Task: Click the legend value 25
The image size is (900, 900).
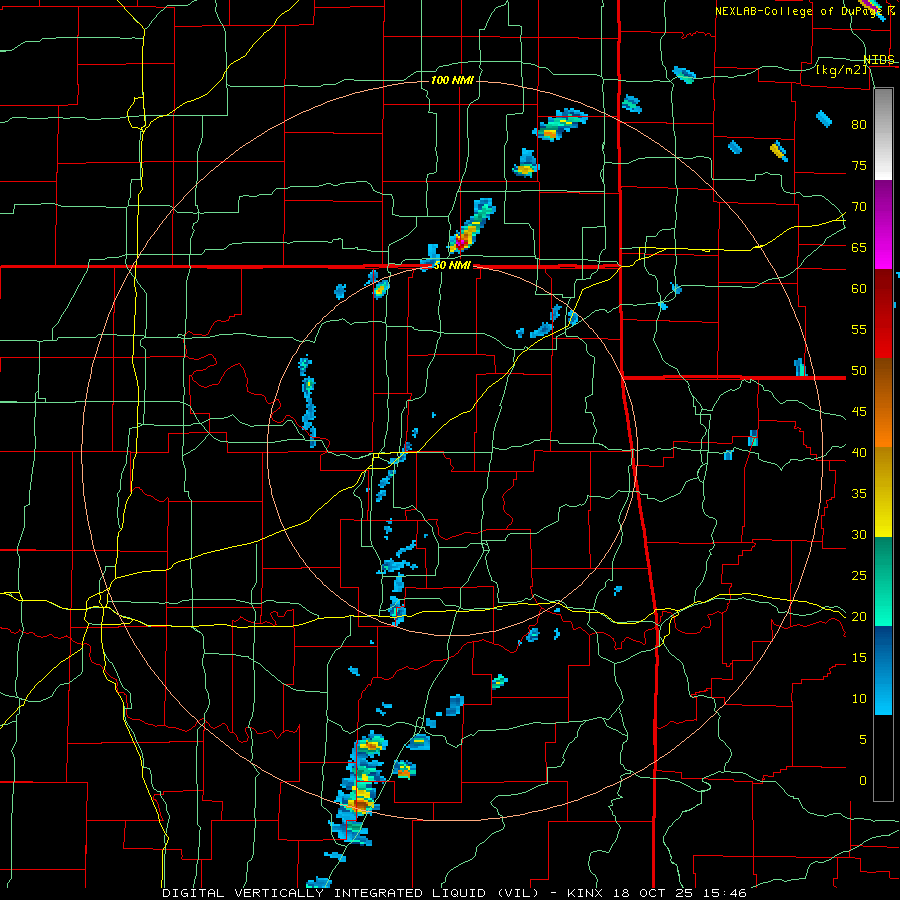Action: (x=859, y=576)
